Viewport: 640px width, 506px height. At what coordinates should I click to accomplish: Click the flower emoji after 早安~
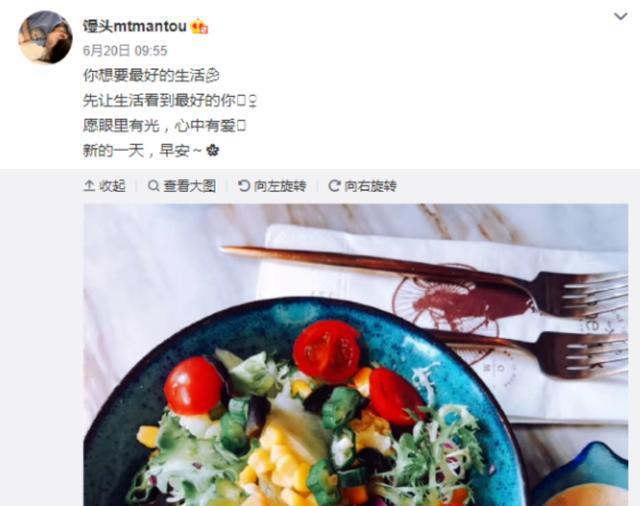point(212,151)
